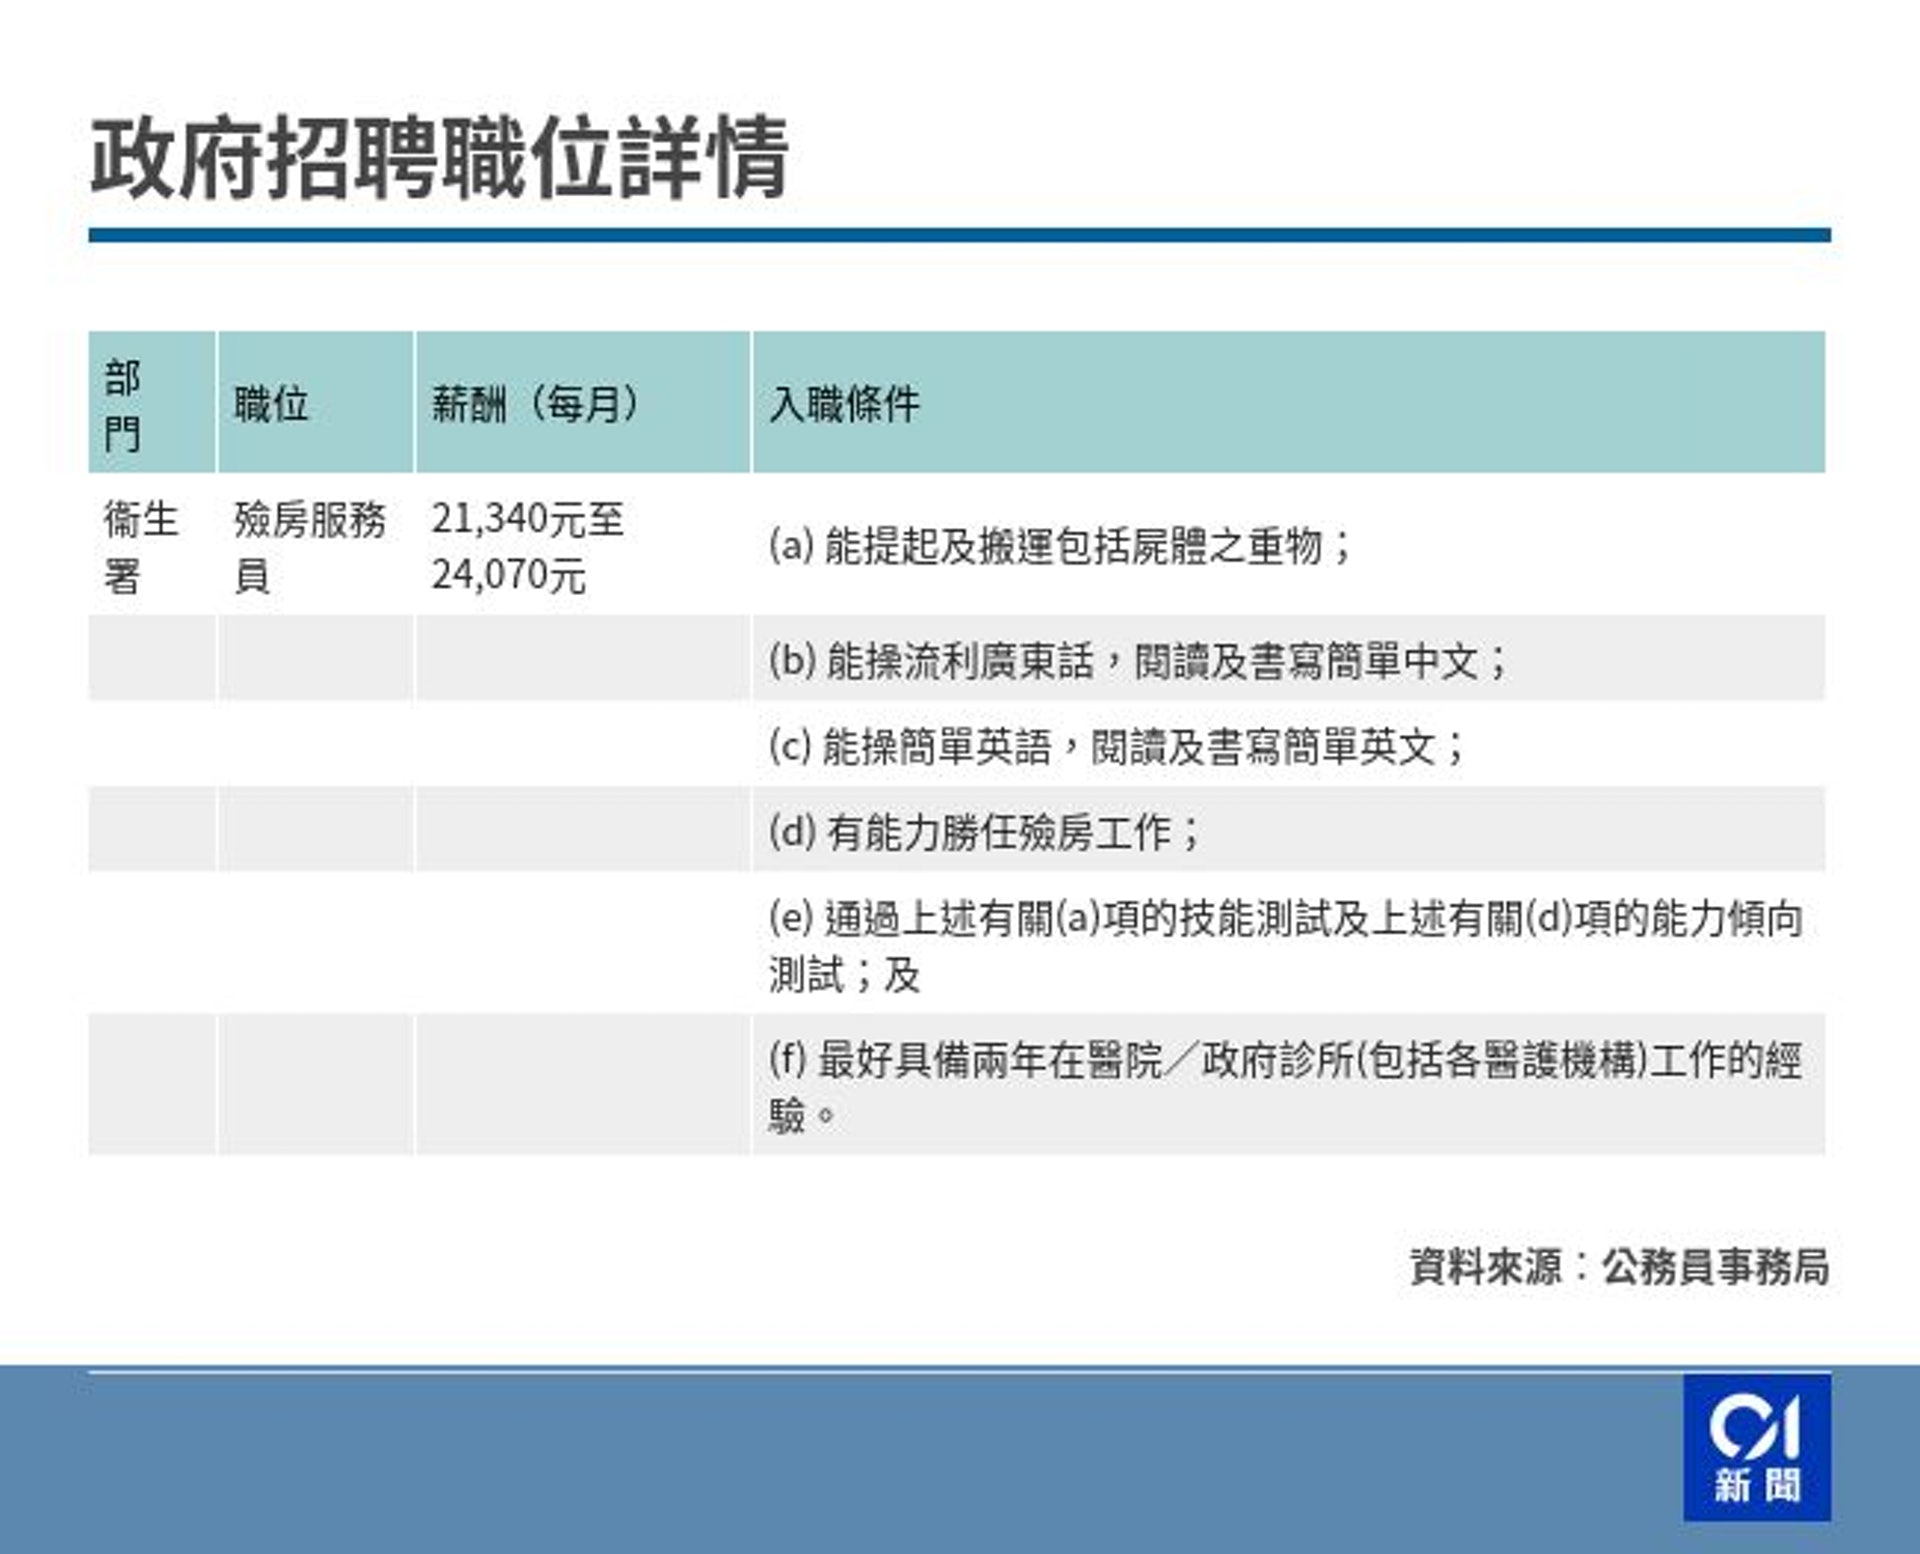Click the 部門 column header
Viewport: 1920px width, 1554px height.
click(123, 404)
